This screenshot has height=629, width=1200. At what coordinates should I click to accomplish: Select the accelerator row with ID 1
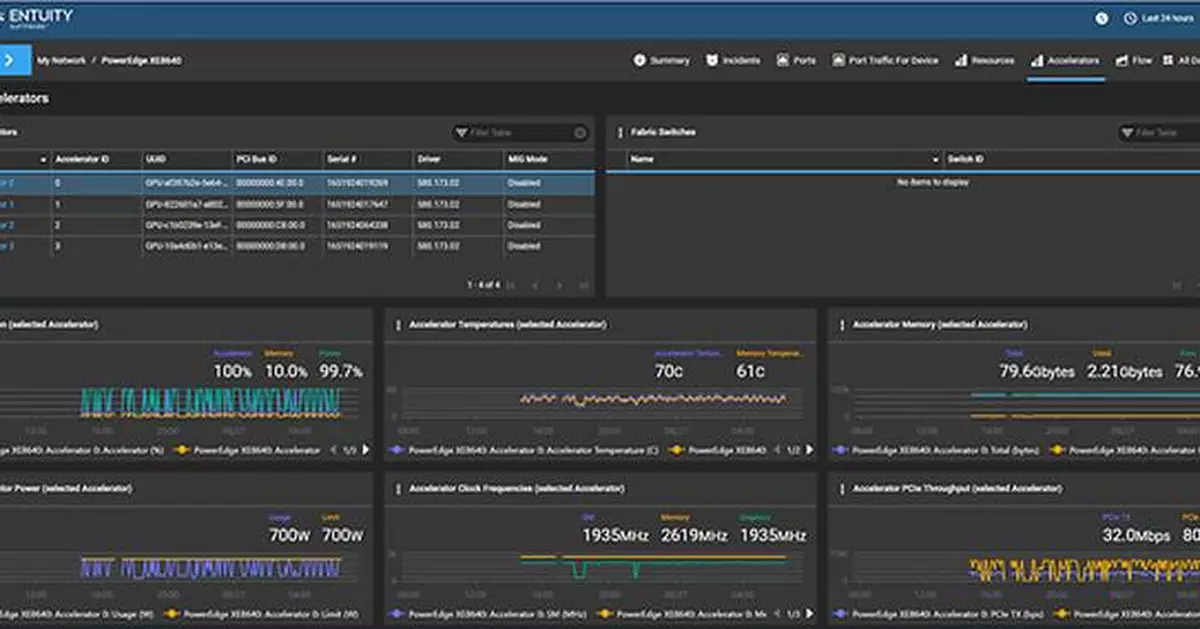click(297, 204)
